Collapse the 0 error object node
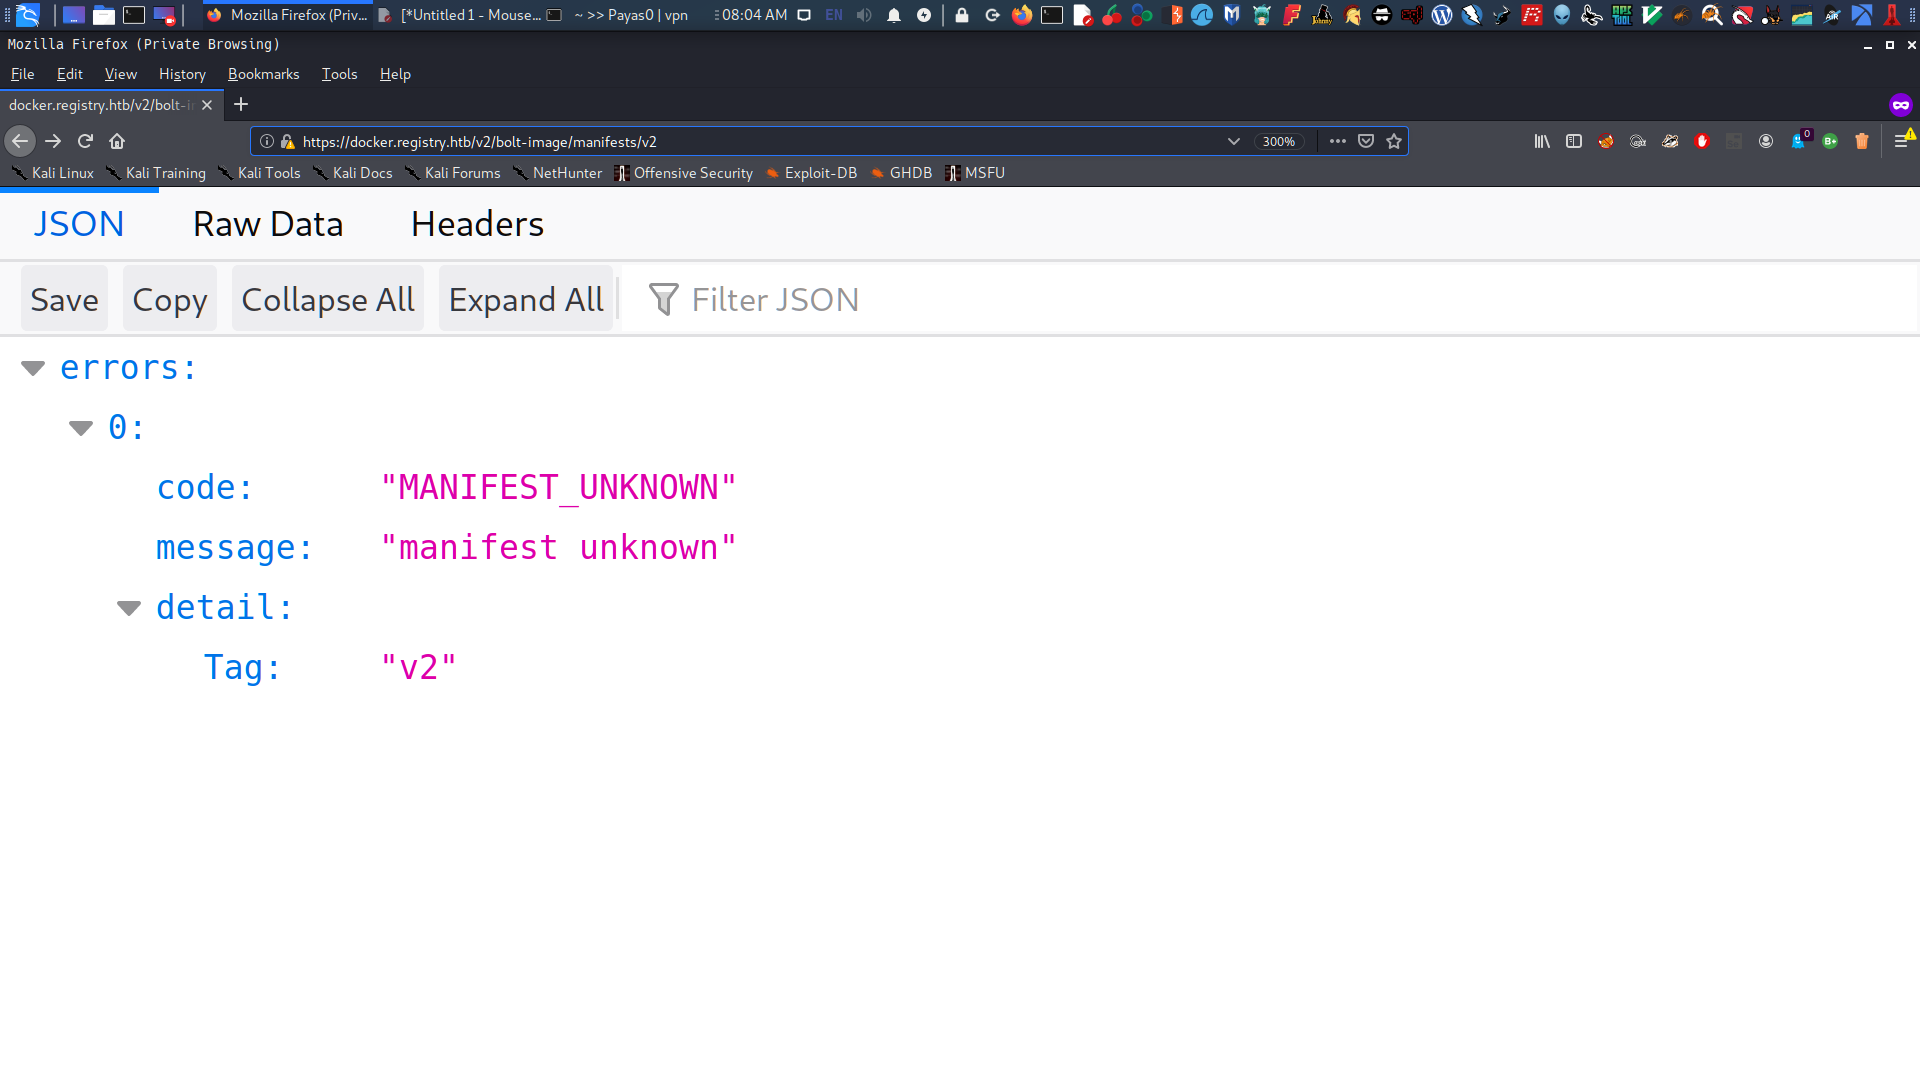This screenshot has width=1920, height=1080. (79, 426)
